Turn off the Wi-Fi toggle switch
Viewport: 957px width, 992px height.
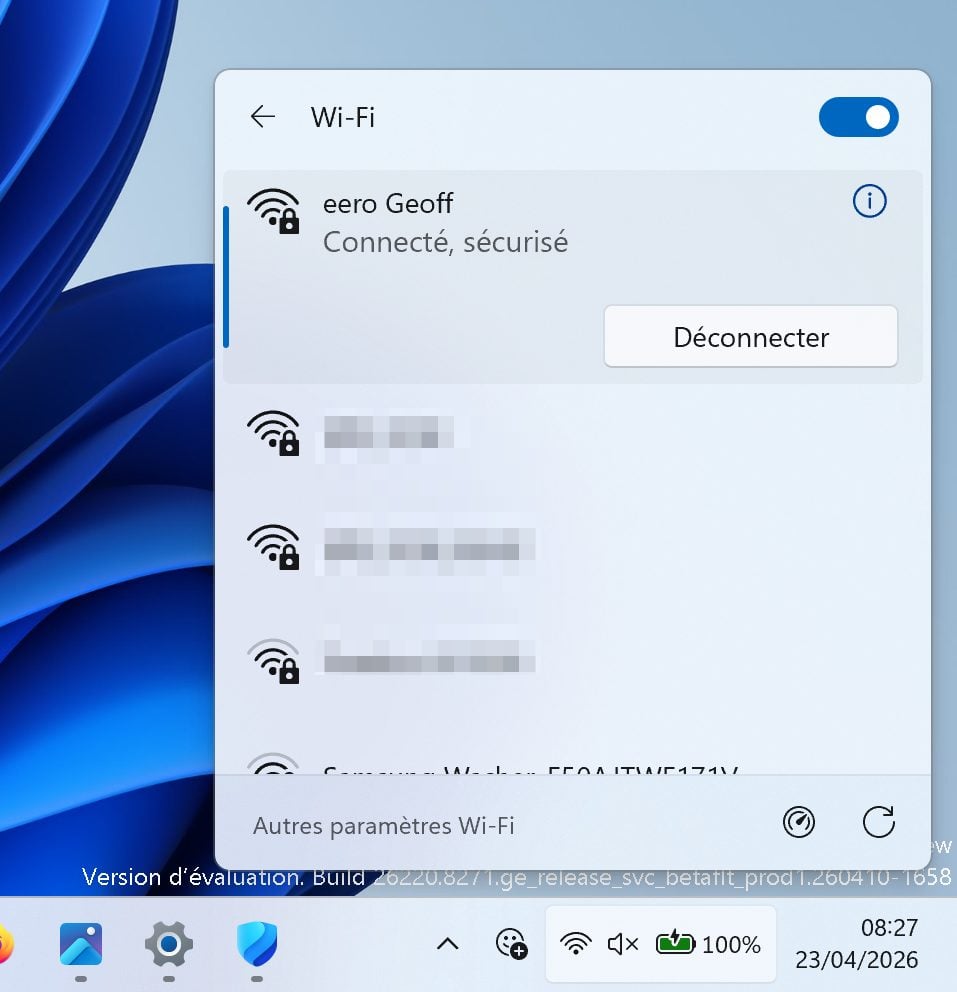(858, 117)
